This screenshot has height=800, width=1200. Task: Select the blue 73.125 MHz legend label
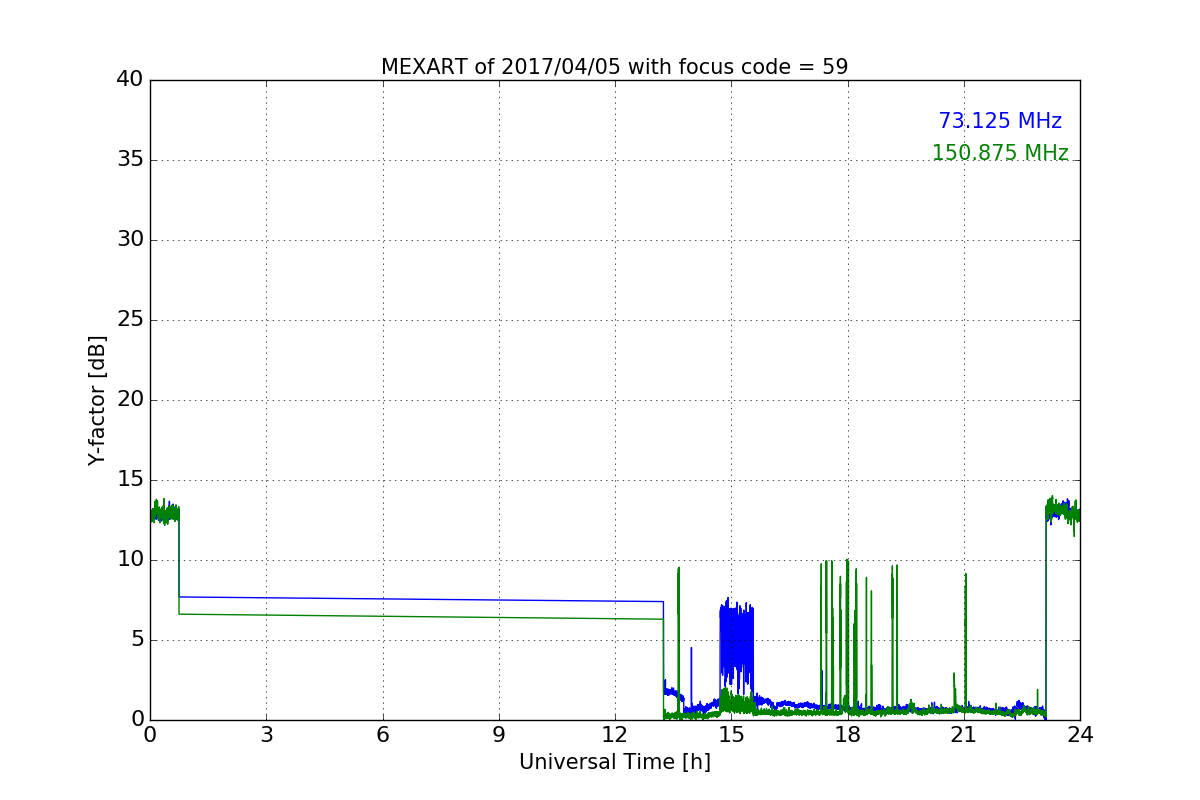pyautogui.click(x=1000, y=121)
